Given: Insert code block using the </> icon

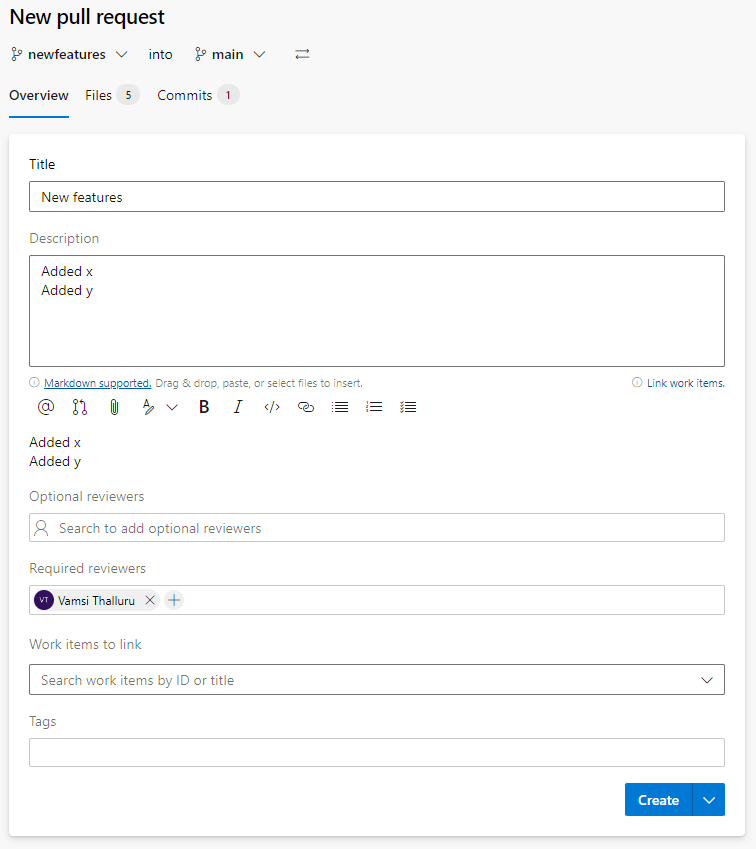Looking at the screenshot, I should tap(272, 407).
